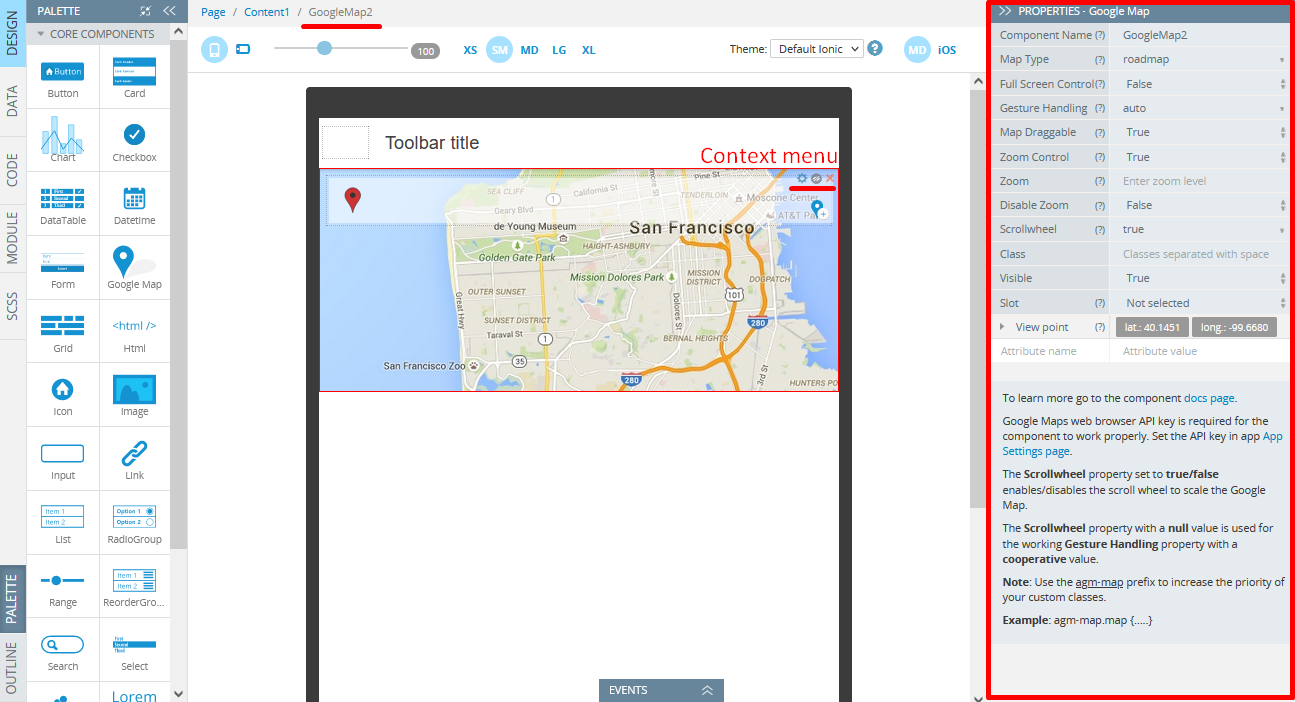Select the SM screen size

[x=499, y=50]
